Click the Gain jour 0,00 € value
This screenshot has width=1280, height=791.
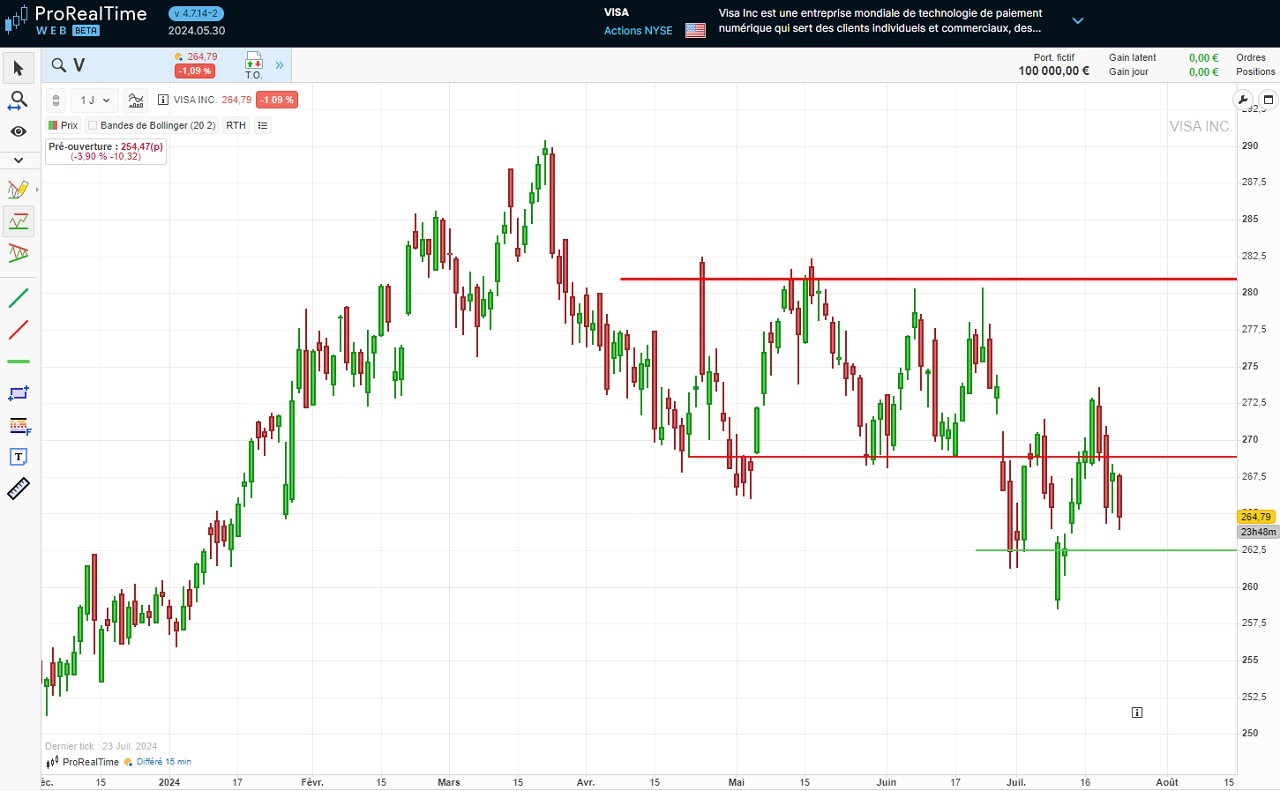tap(1204, 72)
